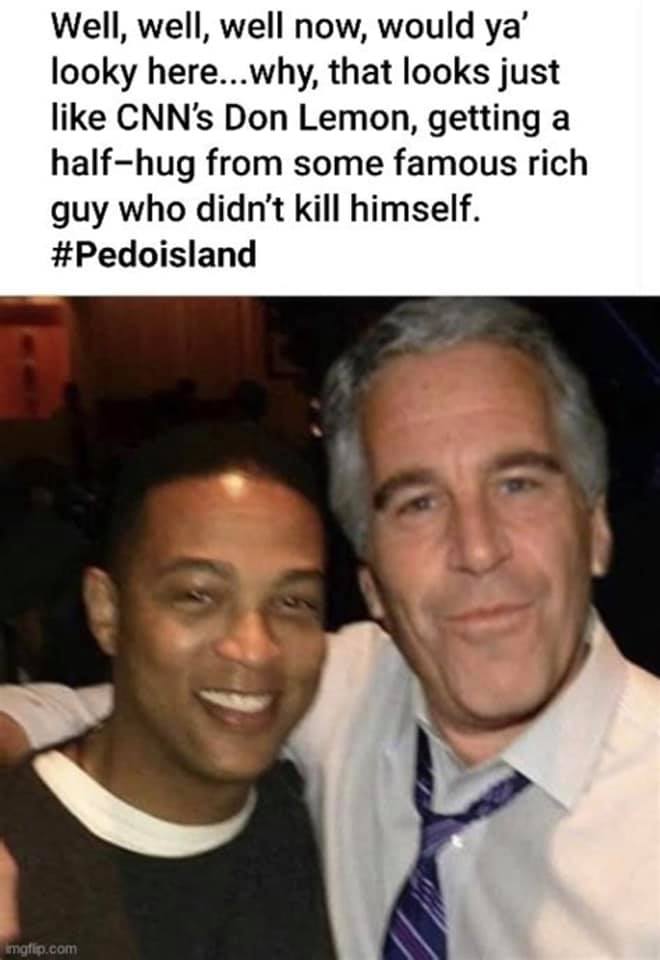This screenshot has height=960, width=660.
Task: Click the phrase "half–hug" in the caption
Action: click(122, 163)
